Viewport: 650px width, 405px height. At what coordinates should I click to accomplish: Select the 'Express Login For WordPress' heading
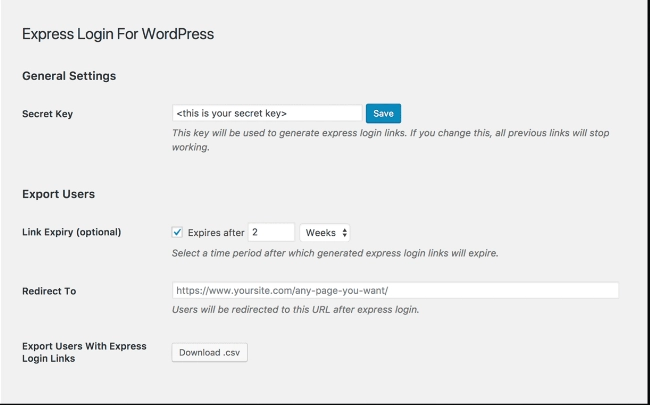pos(118,34)
